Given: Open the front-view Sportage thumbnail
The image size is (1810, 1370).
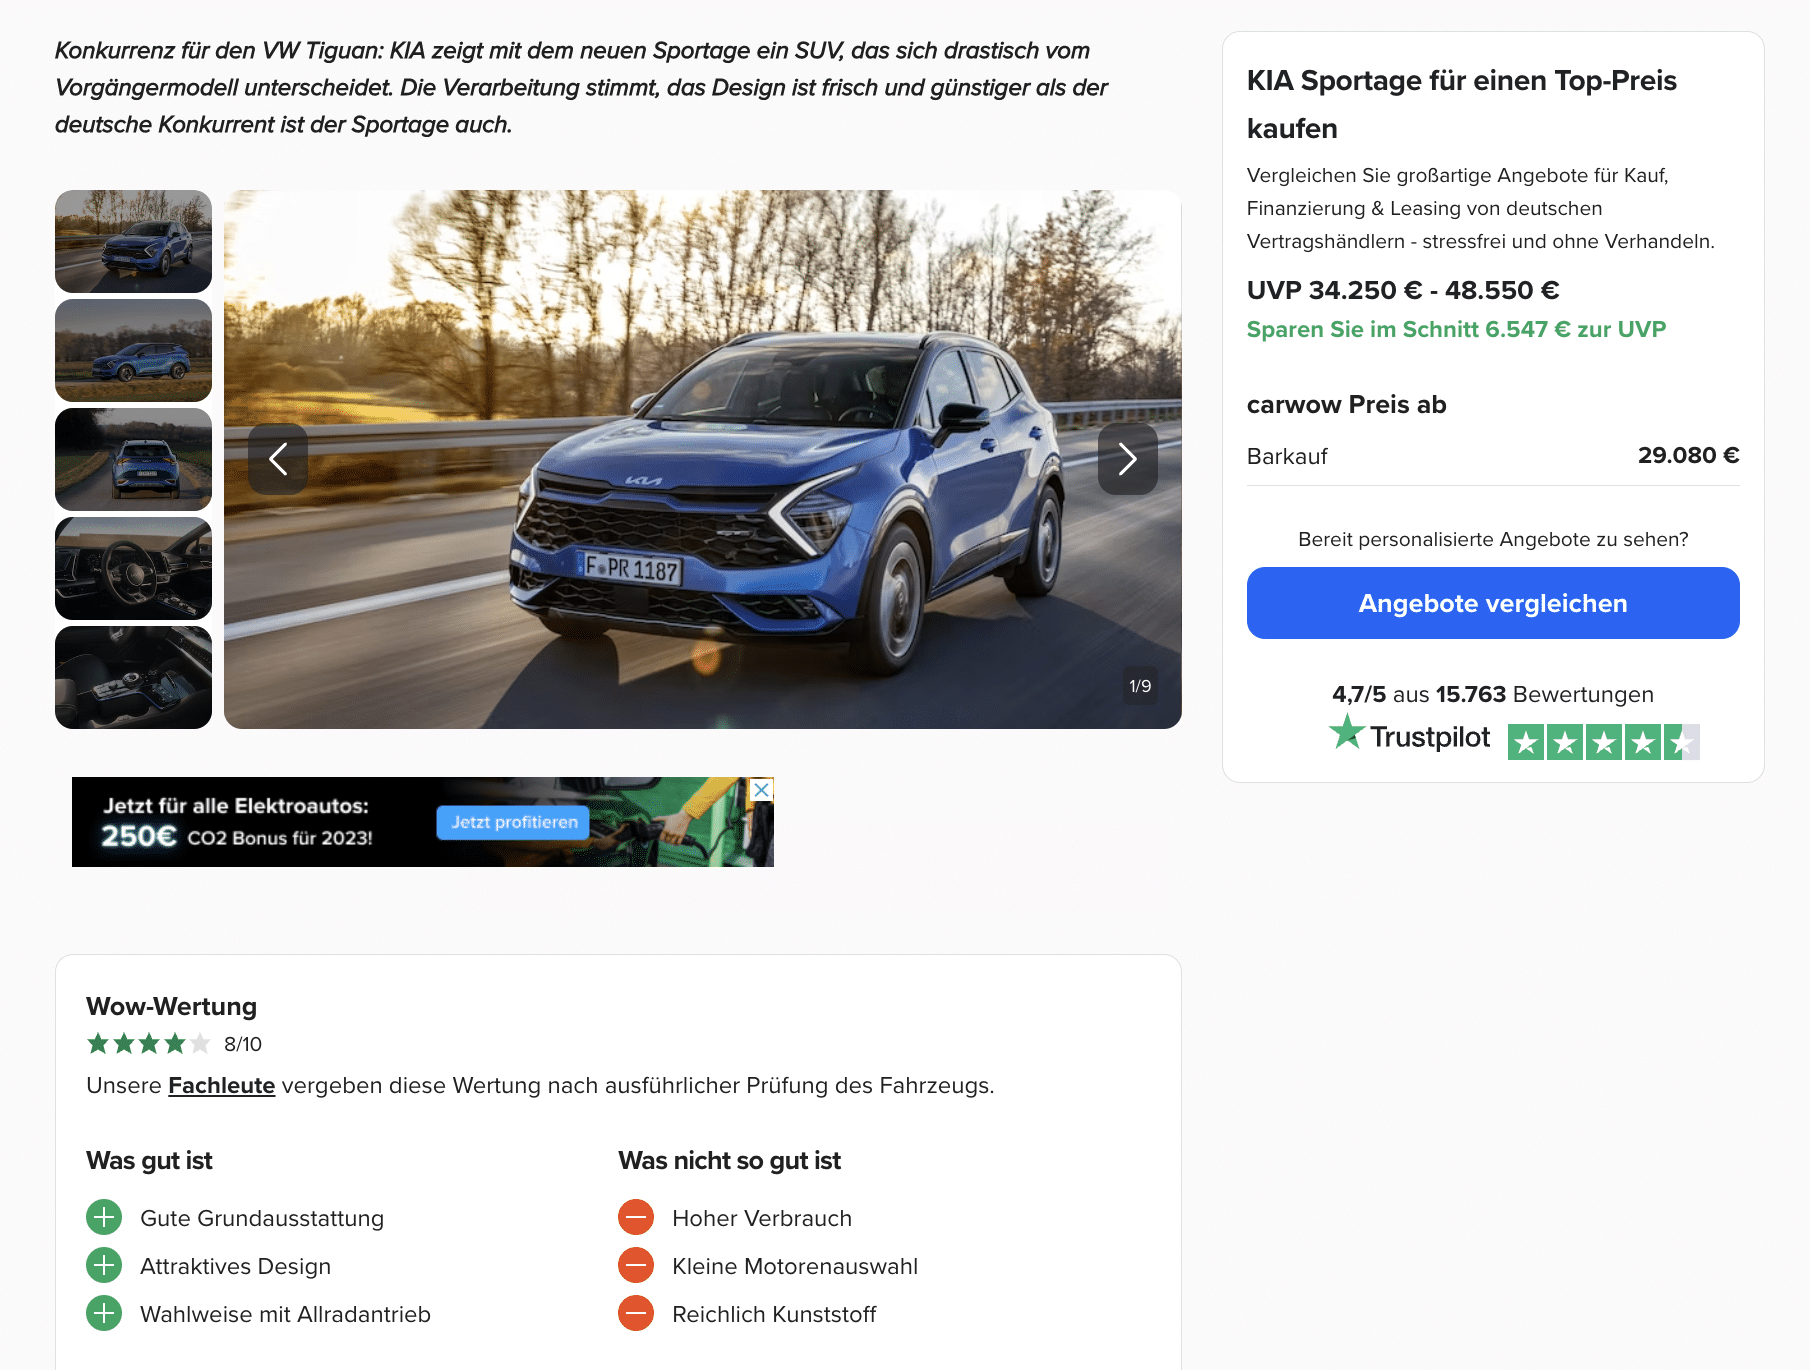Looking at the screenshot, I should point(133,241).
